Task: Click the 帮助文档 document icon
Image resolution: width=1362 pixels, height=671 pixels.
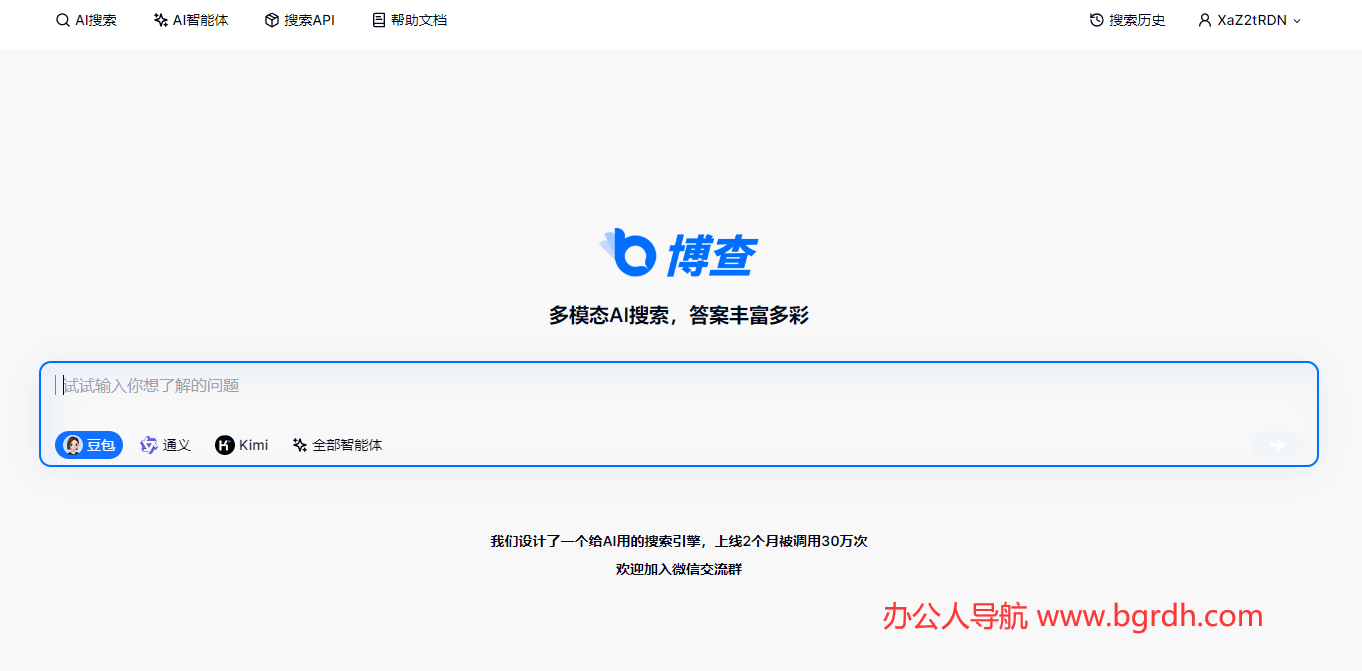Action: pyautogui.click(x=379, y=19)
